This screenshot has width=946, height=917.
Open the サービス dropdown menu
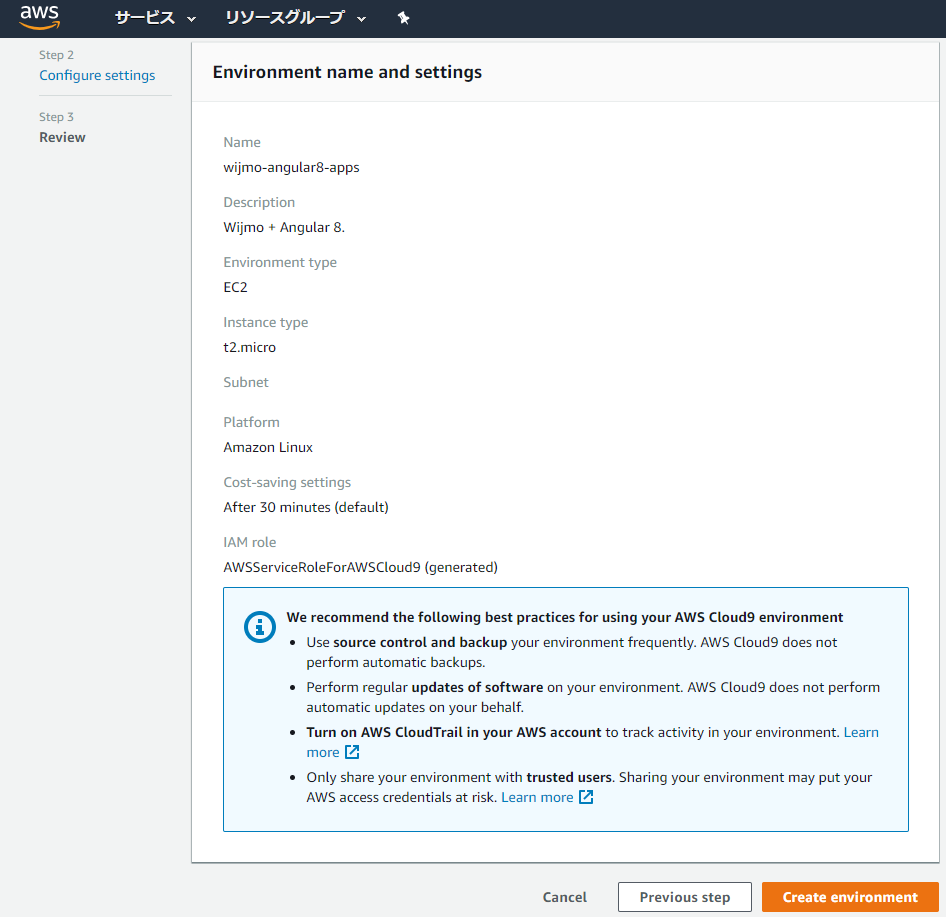[x=156, y=18]
